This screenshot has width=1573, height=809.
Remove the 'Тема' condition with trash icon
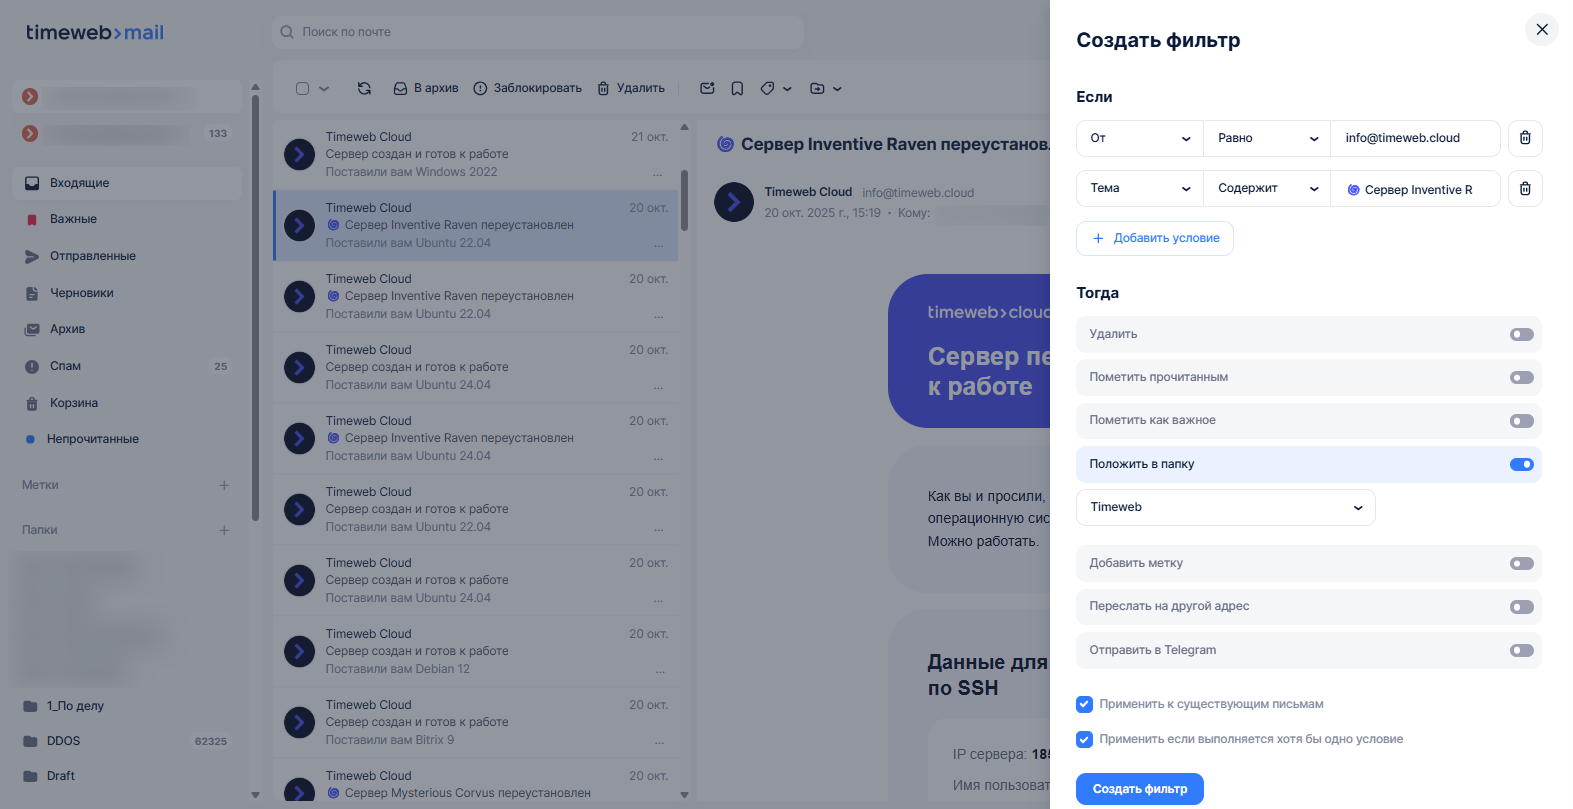pos(1524,188)
